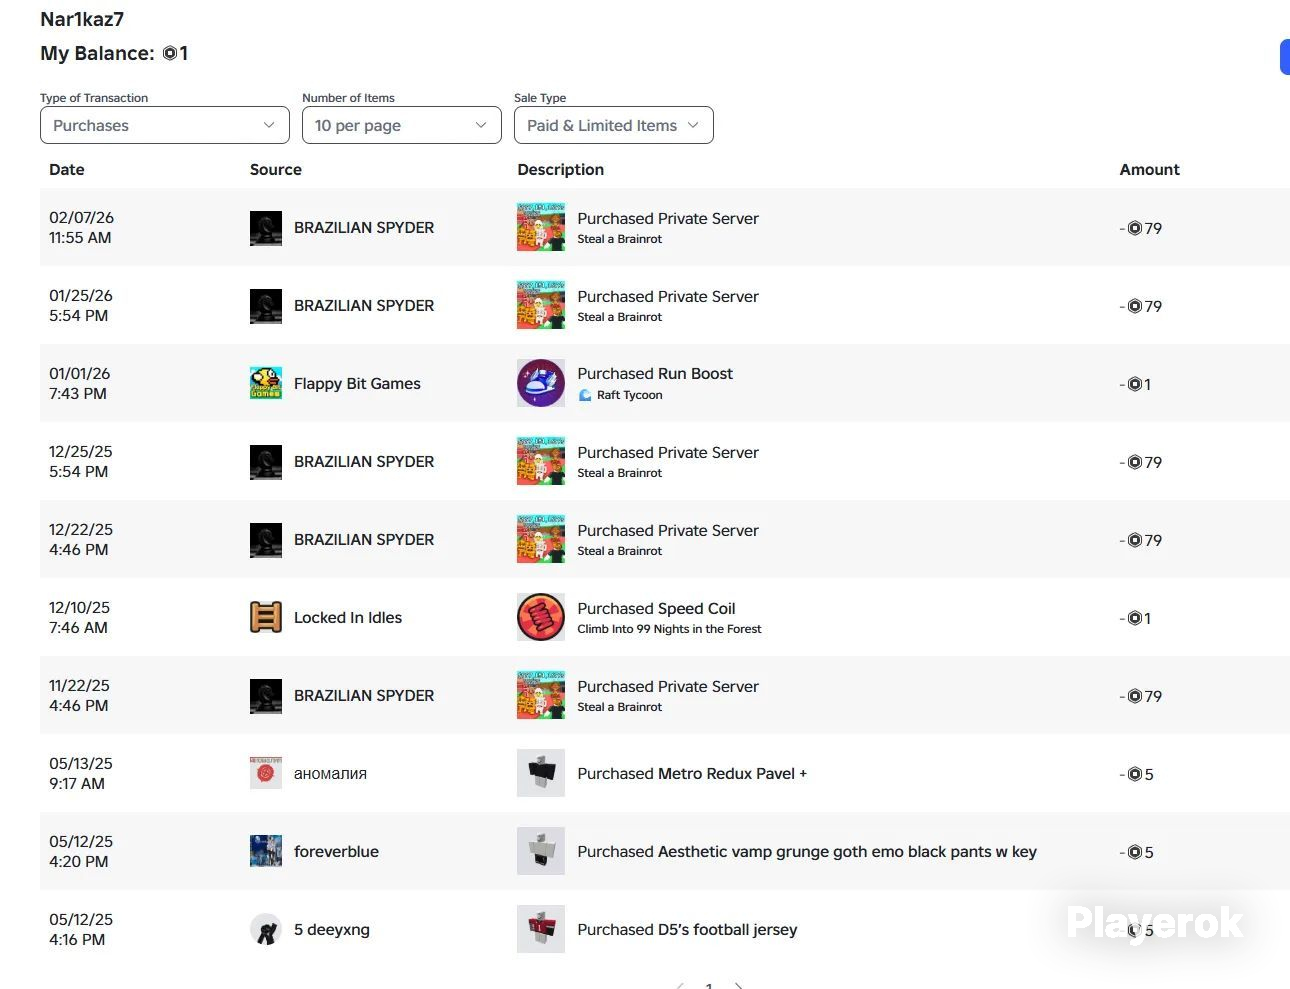Click Purchased Private Server in 12/25/25 row
This screenshot has height=989, width=1290.
668,452
